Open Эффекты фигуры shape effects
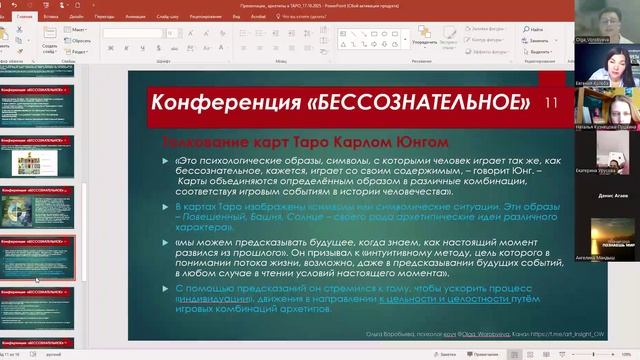 [487, 52]
